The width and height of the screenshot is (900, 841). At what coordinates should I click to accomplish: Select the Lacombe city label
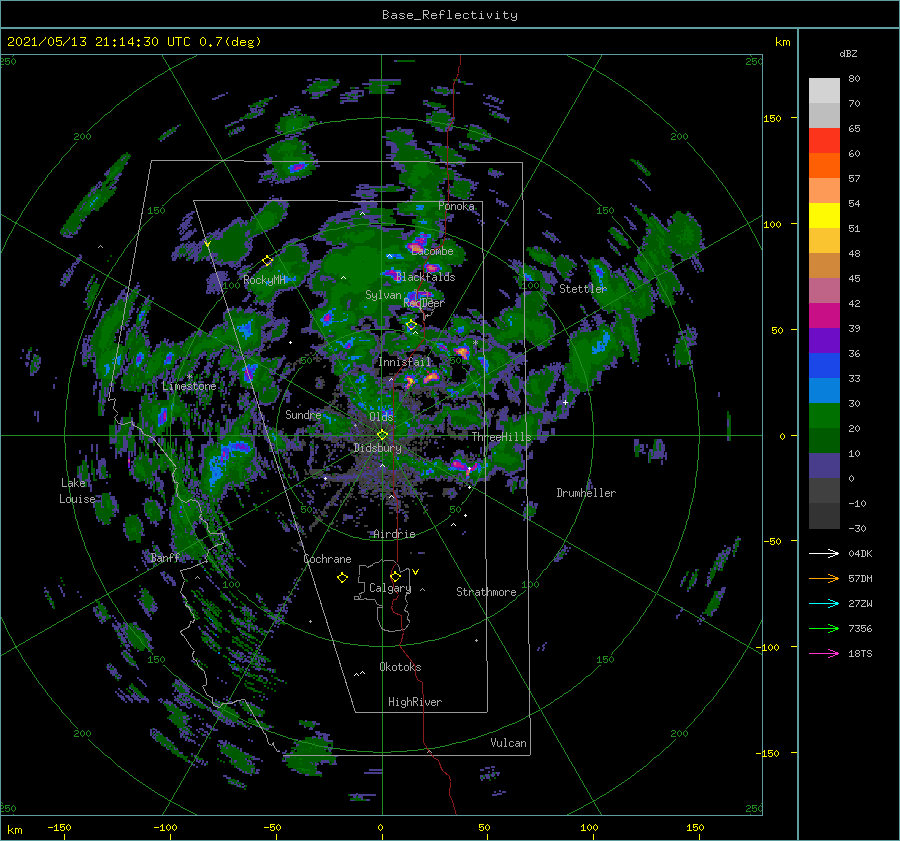click(x=432, y=251)
